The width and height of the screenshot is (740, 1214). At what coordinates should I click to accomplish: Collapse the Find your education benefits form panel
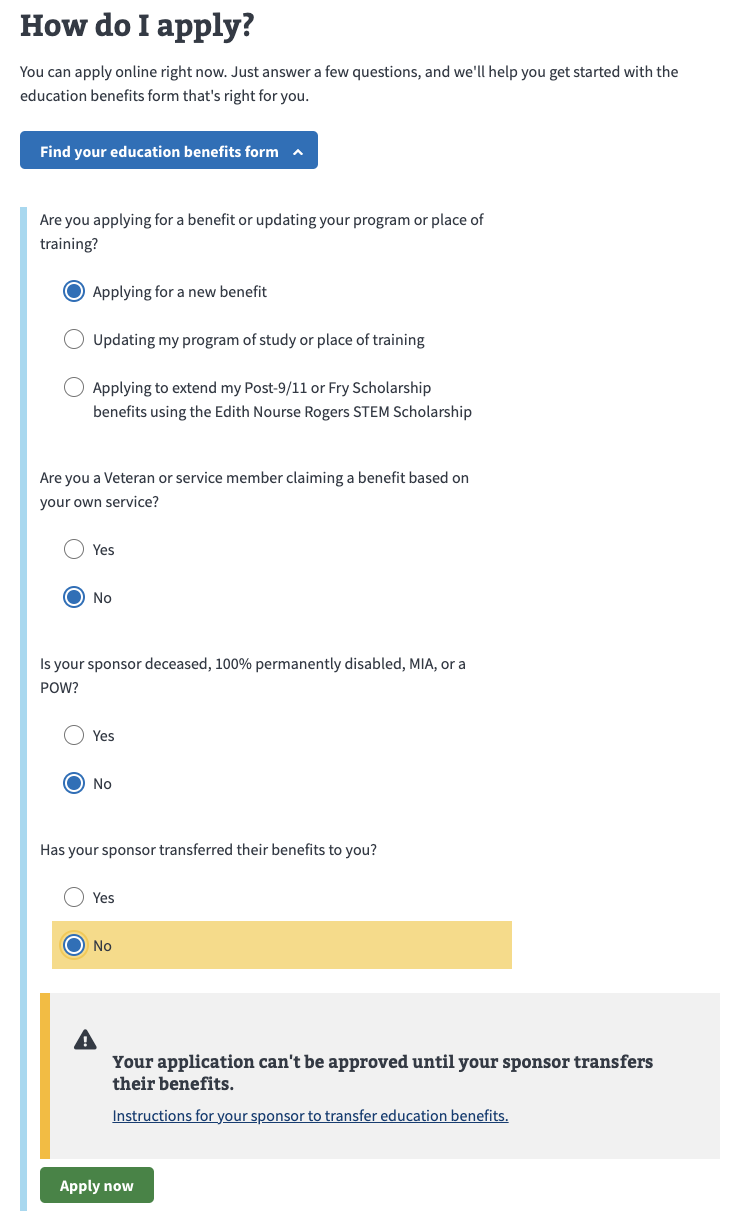coord(168,150)
